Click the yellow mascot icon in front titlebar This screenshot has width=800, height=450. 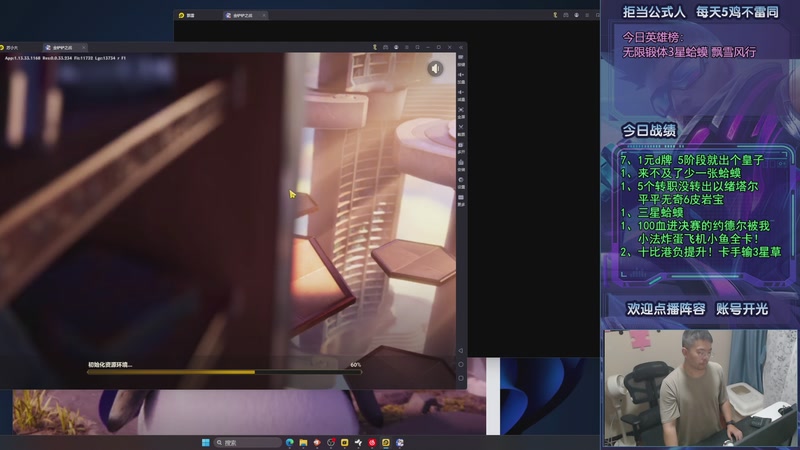coord(374,47)
